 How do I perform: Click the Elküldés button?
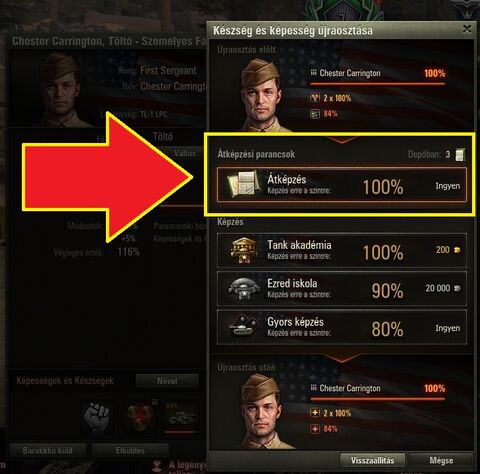pos(130,451)
